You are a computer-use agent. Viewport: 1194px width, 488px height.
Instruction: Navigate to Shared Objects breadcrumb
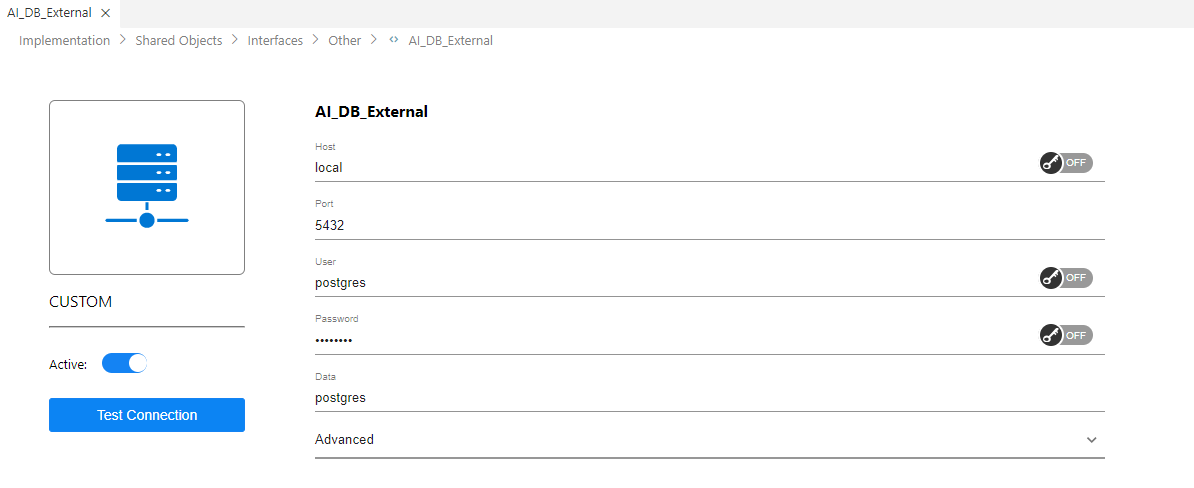pyautogui.click(x=179, y=41)
